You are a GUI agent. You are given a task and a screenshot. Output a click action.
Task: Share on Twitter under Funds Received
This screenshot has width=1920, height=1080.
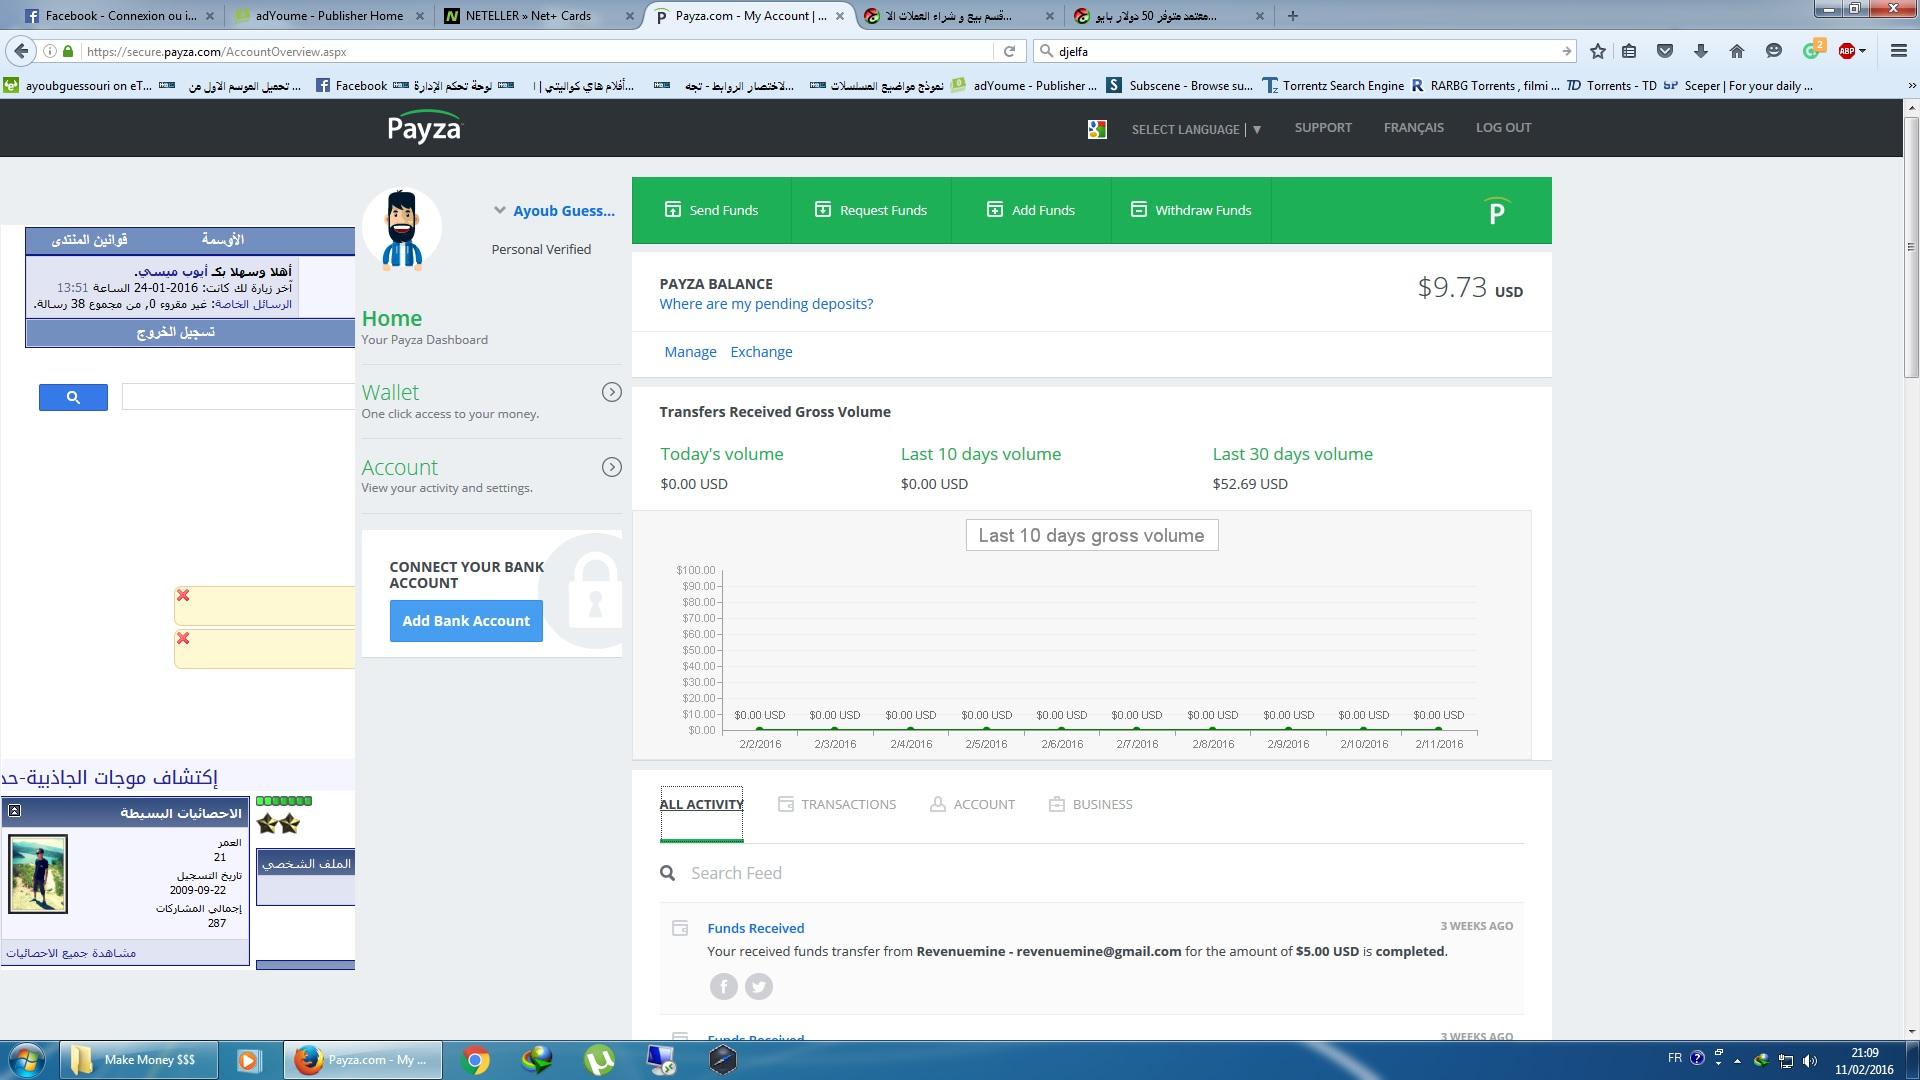point(759,987)
